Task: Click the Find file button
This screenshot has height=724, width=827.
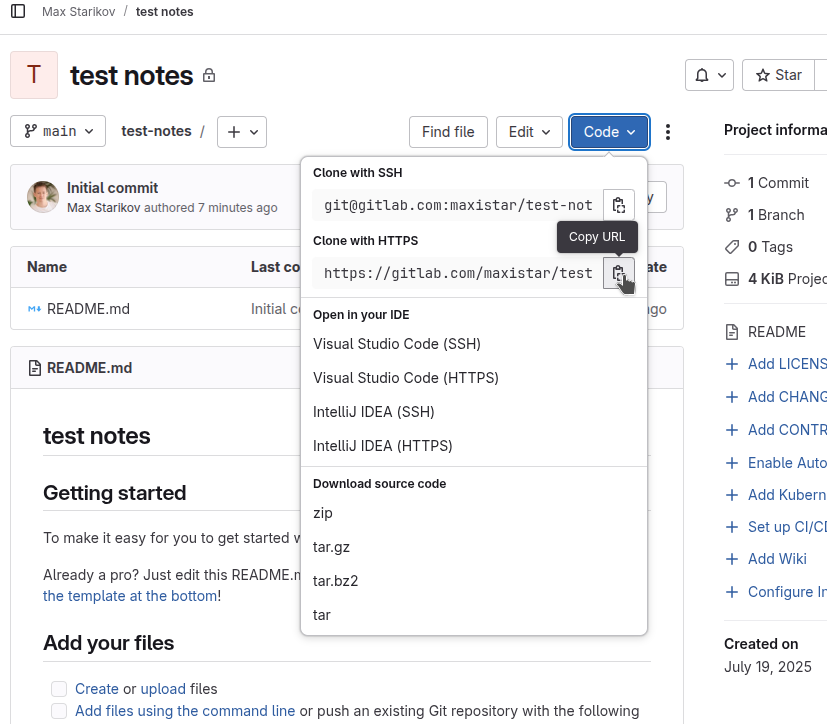Action: tap(448, 132)
